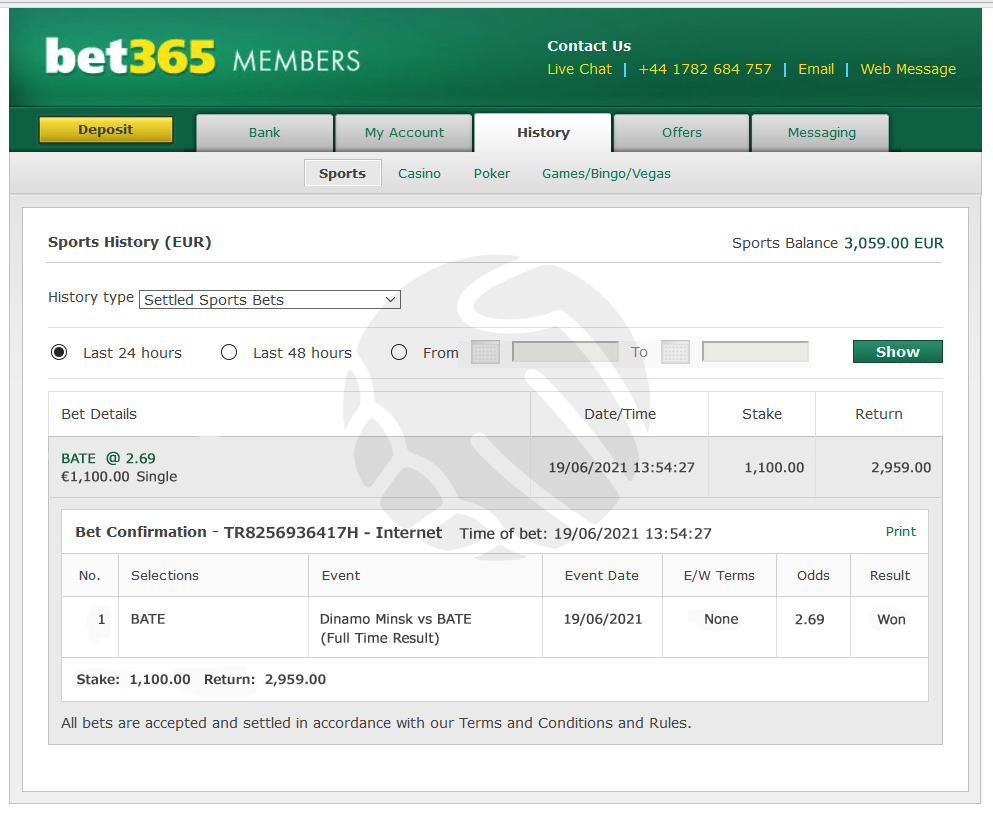
Task: Click the E/W Terms value None
Action: (x=721, y=619)
